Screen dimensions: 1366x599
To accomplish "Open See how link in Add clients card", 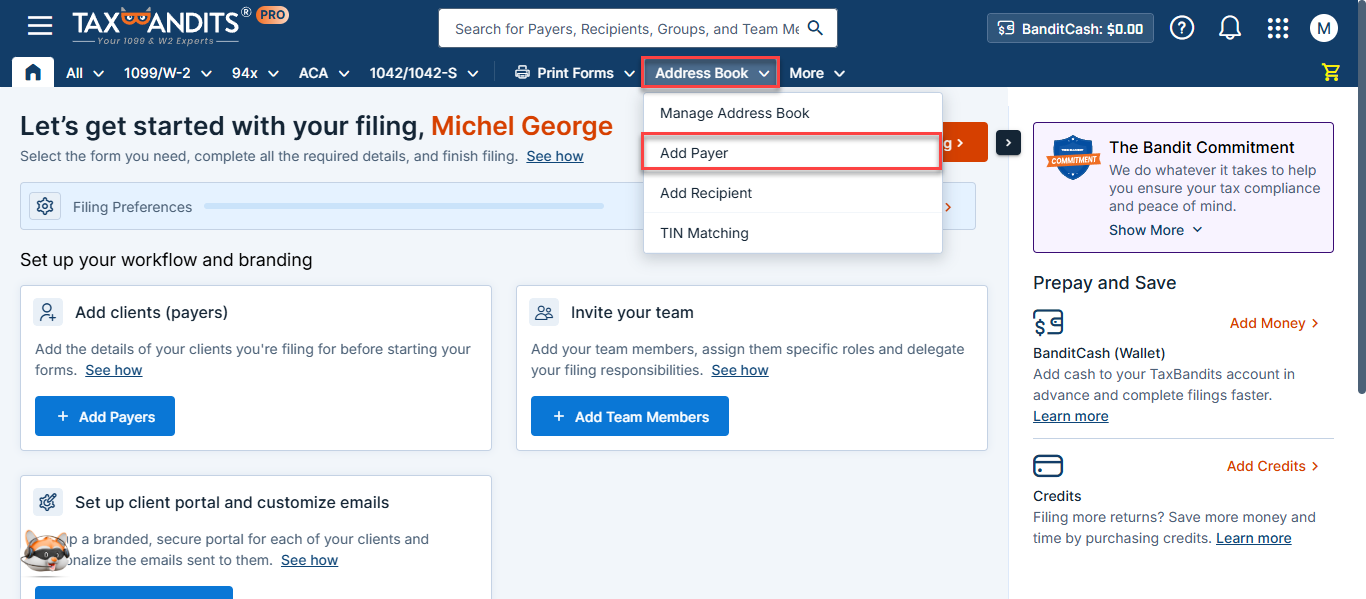I will (114, 370).
